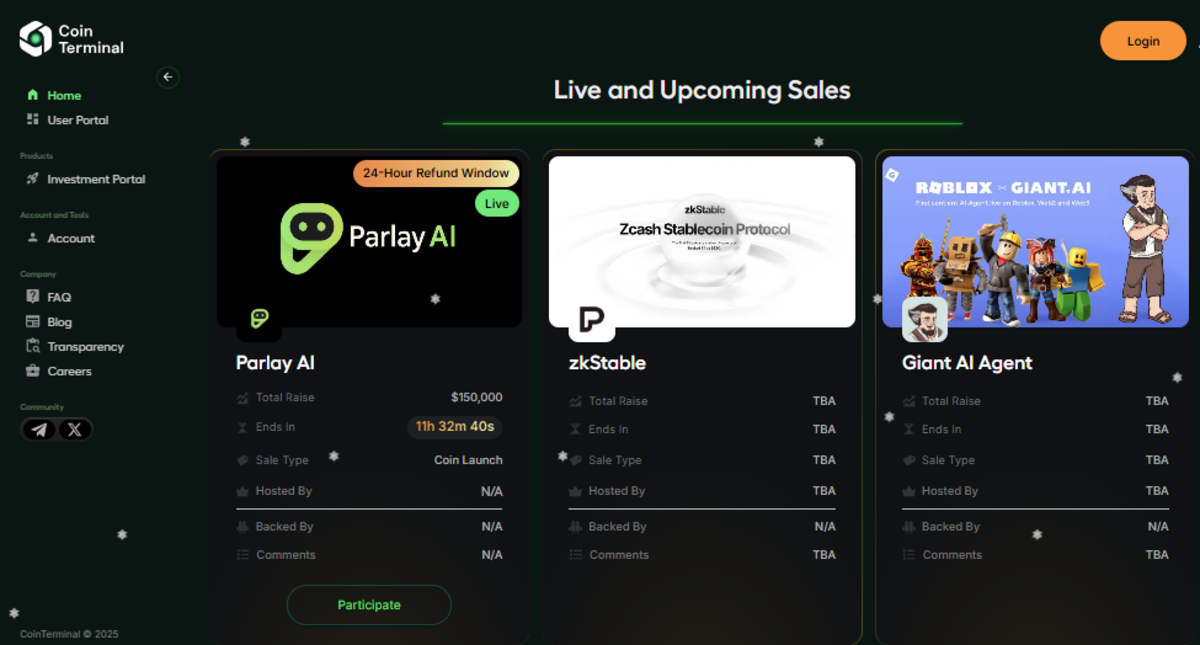Open the Transparency page

tap(75, 347)
